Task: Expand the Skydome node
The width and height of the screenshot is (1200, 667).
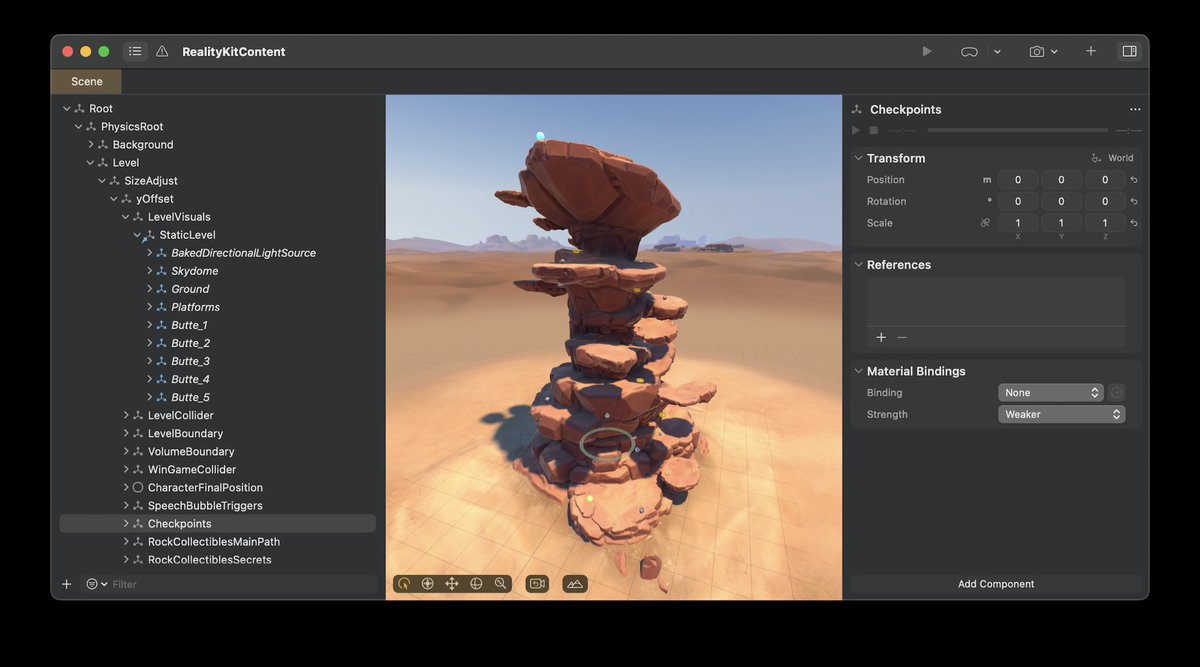Action: point(150,271)
